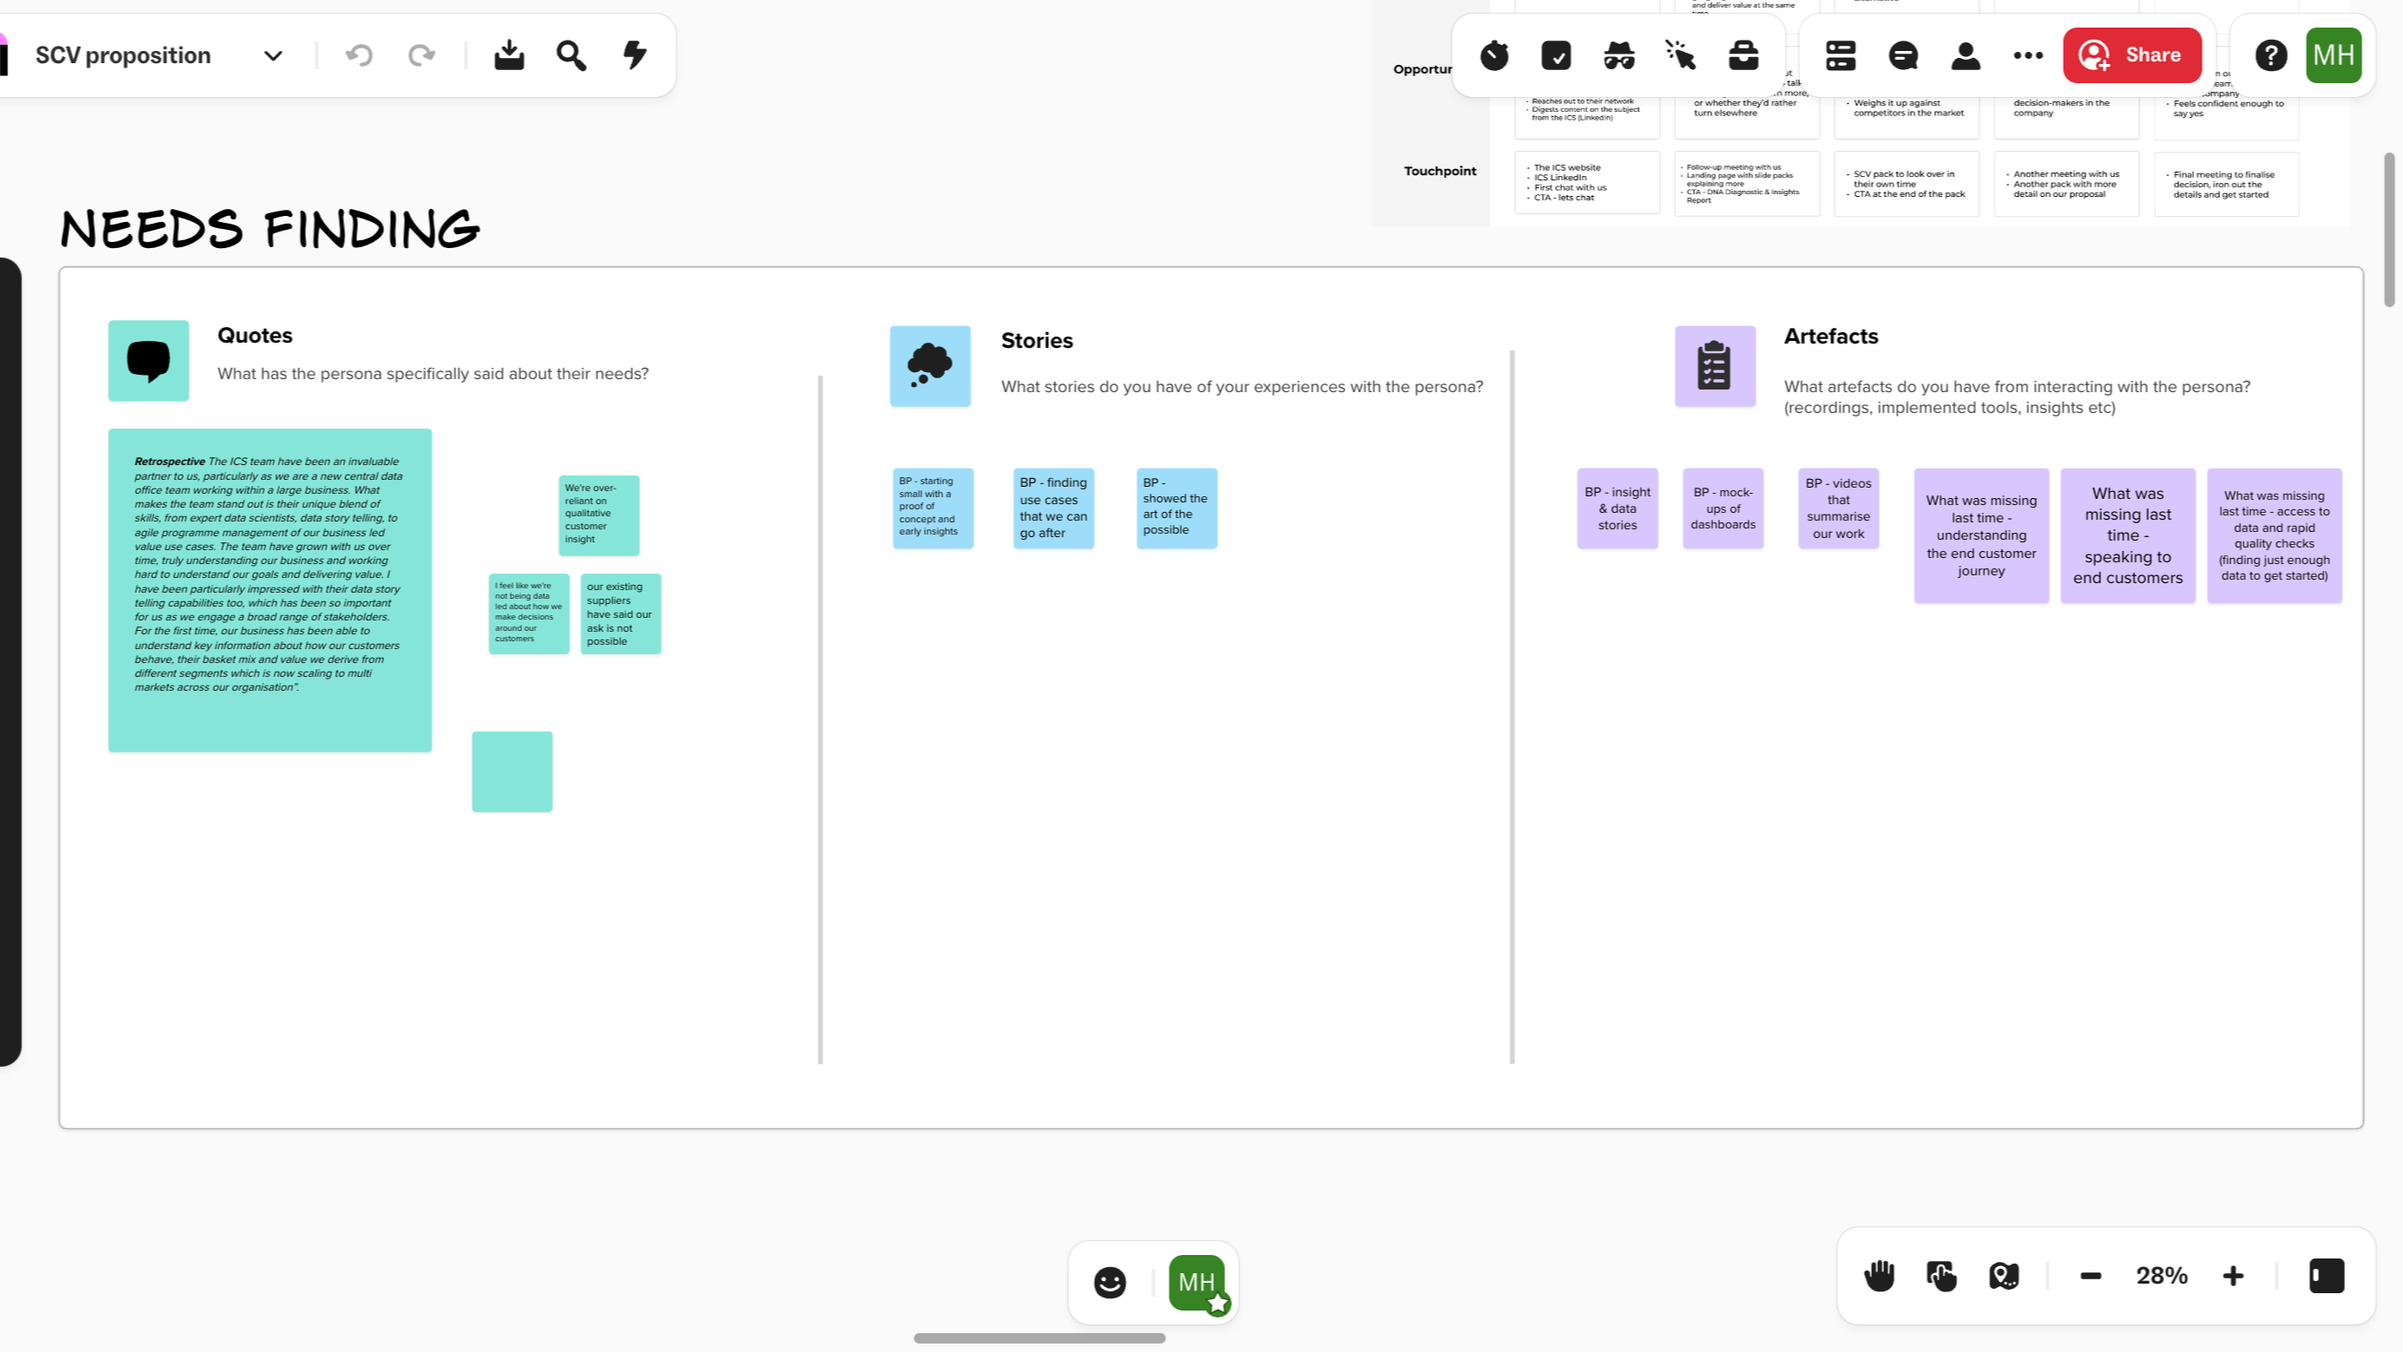Select 'BP - showed the art of the possible' sticky
The height and width of the screenshot is (1352, 2403).
pyautogui.click(x=1177, y=508)
